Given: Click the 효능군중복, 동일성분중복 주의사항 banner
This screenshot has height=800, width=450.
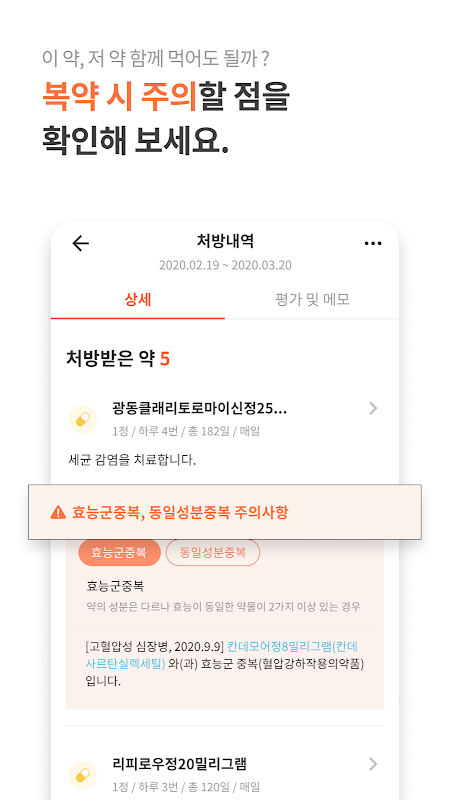Looking at the screenshot, I should pyautogui.click(x=224, y=512).
